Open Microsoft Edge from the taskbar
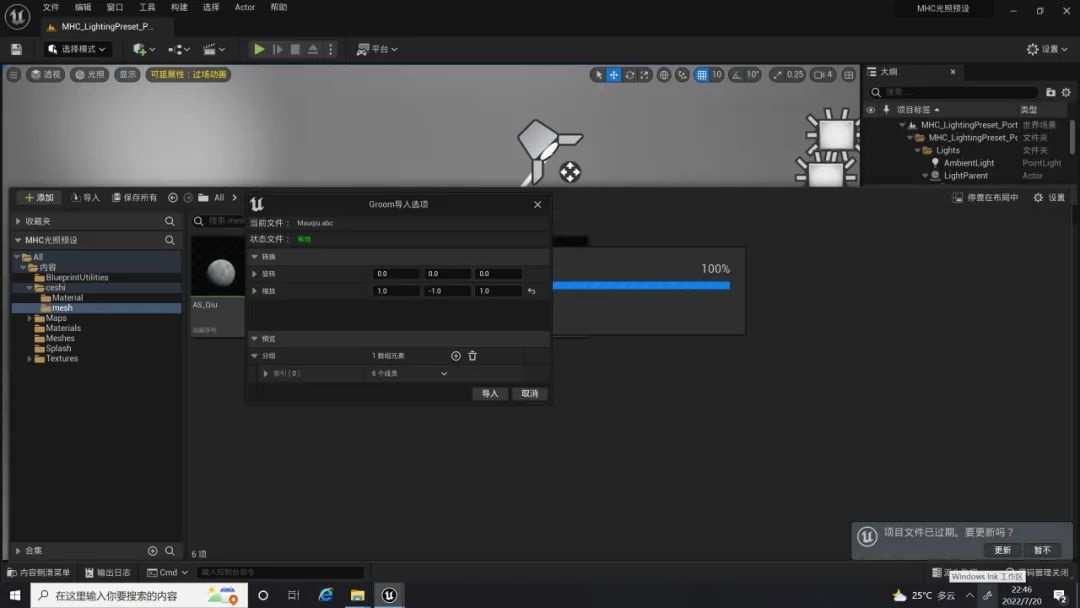Image resolution: width=1080 pixels, height=608 pixels. point(326,595)
